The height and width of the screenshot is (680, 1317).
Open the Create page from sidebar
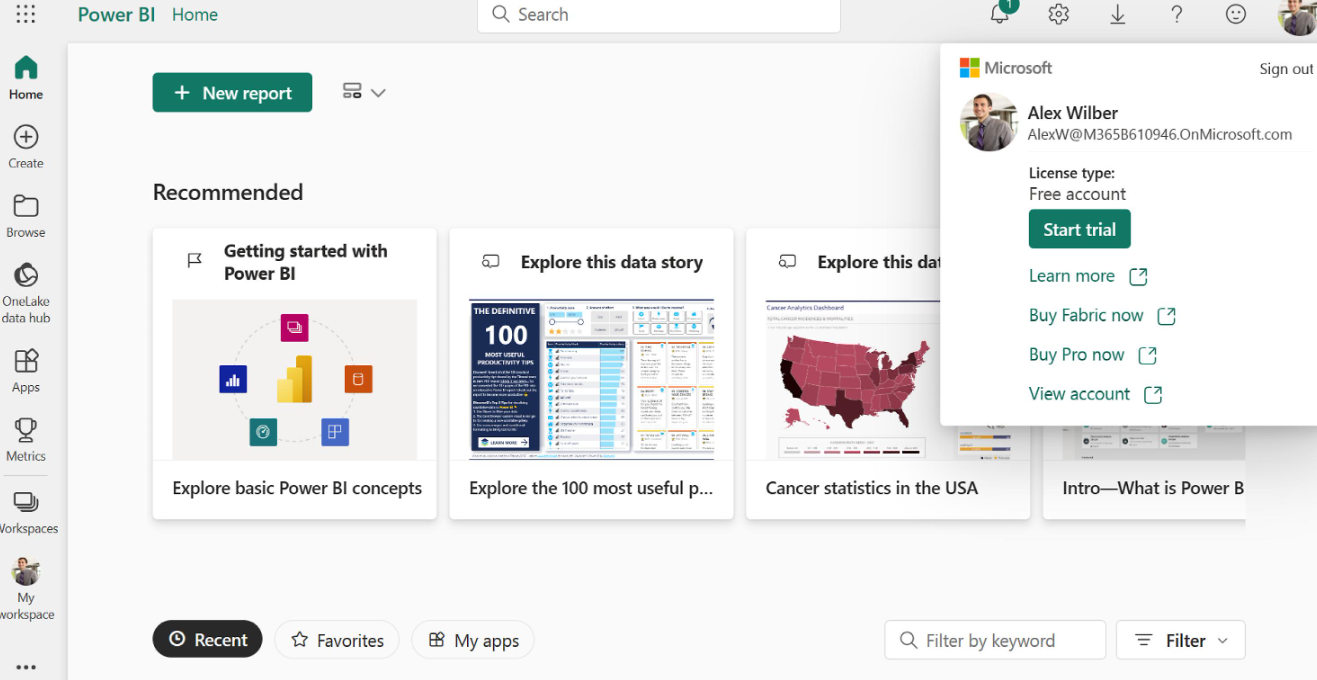coord(26,147)
